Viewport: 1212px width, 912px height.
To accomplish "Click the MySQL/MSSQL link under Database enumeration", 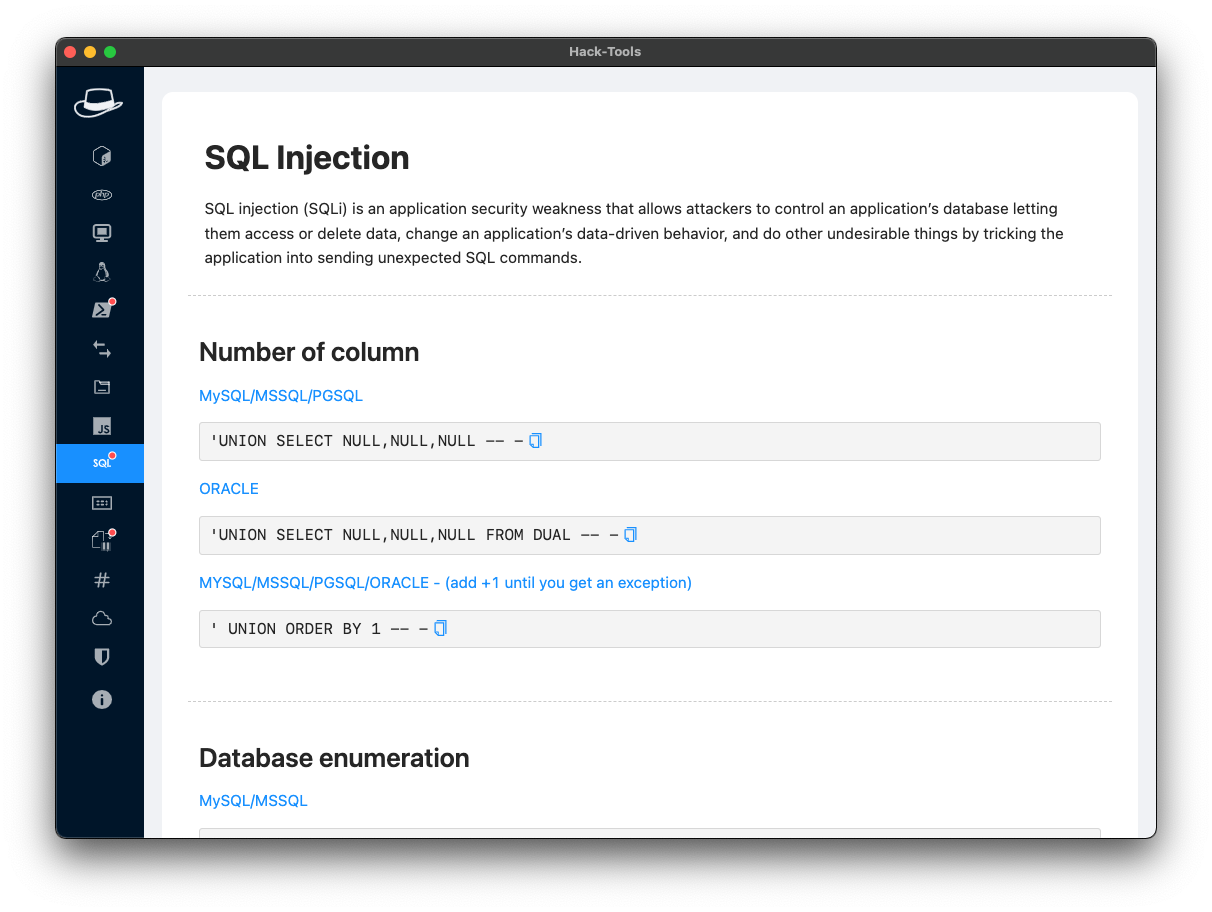I will tap(253, 801).
